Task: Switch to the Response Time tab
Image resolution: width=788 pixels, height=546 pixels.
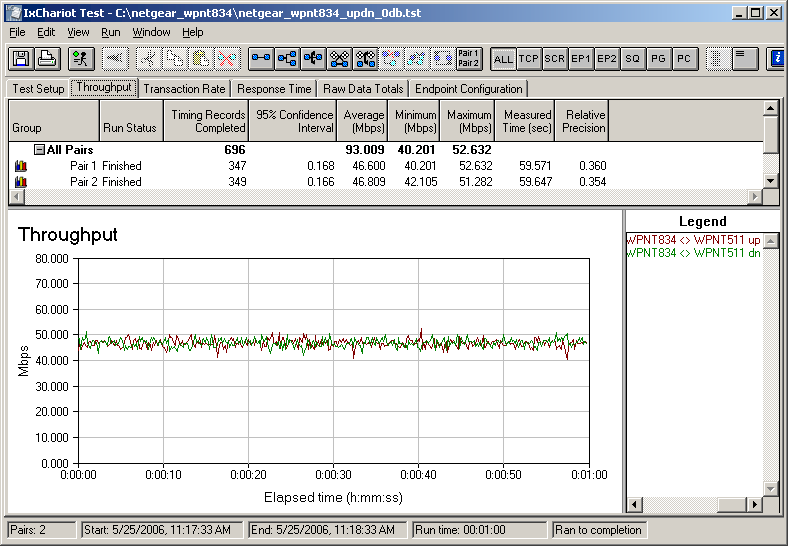Action: 274,89
